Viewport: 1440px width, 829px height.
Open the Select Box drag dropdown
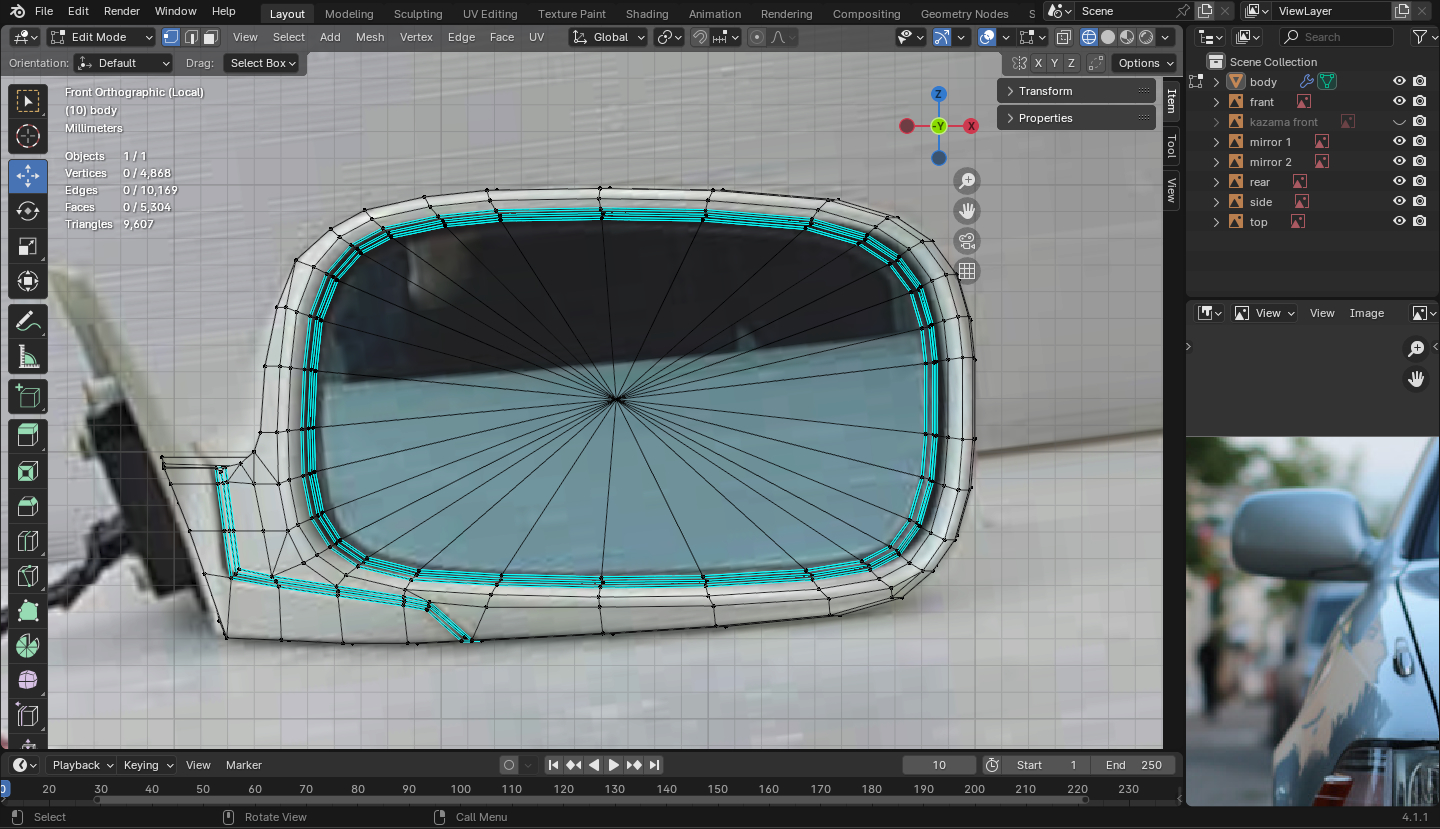point(264,63)
